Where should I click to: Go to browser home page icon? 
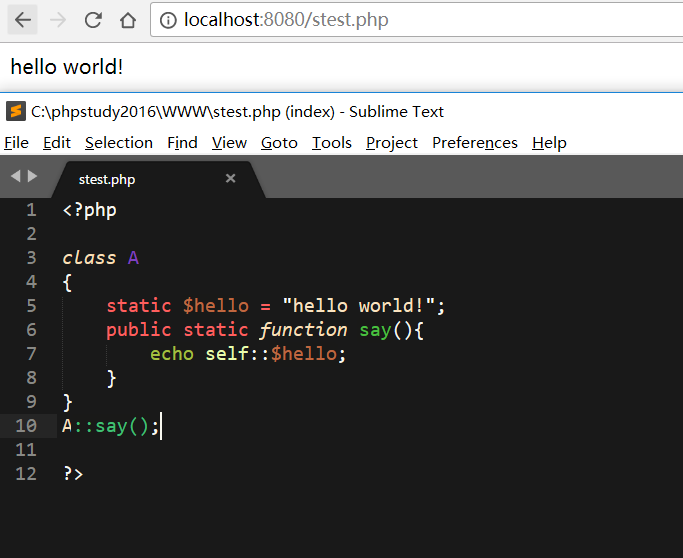point(127,20)
